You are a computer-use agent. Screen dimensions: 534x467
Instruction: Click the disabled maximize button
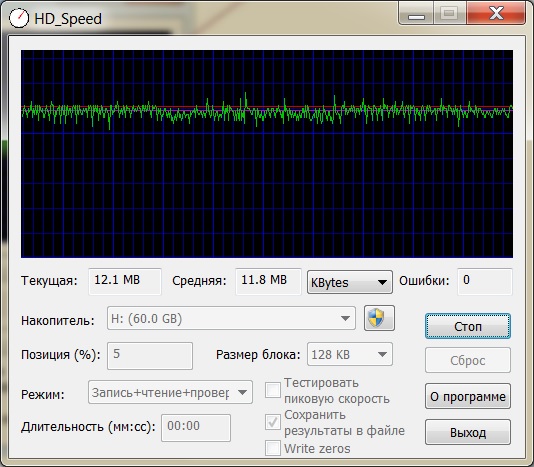pos(450,14)
